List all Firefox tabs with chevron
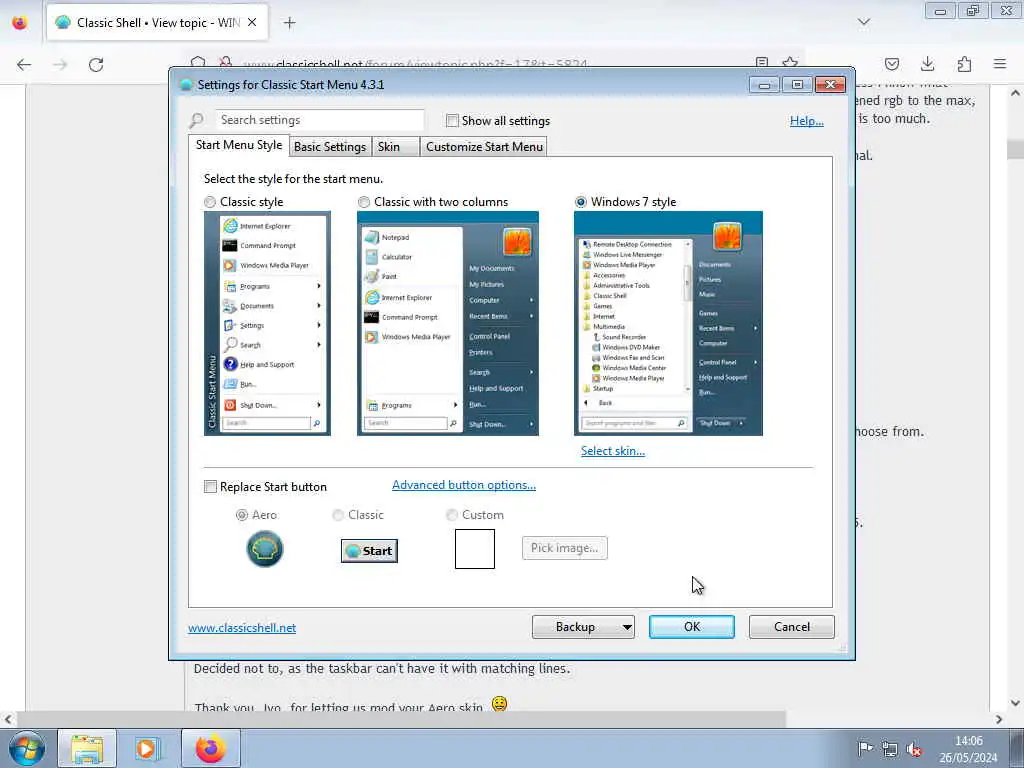This screenshot has width=1024, height=768. (x=864, y=22)
